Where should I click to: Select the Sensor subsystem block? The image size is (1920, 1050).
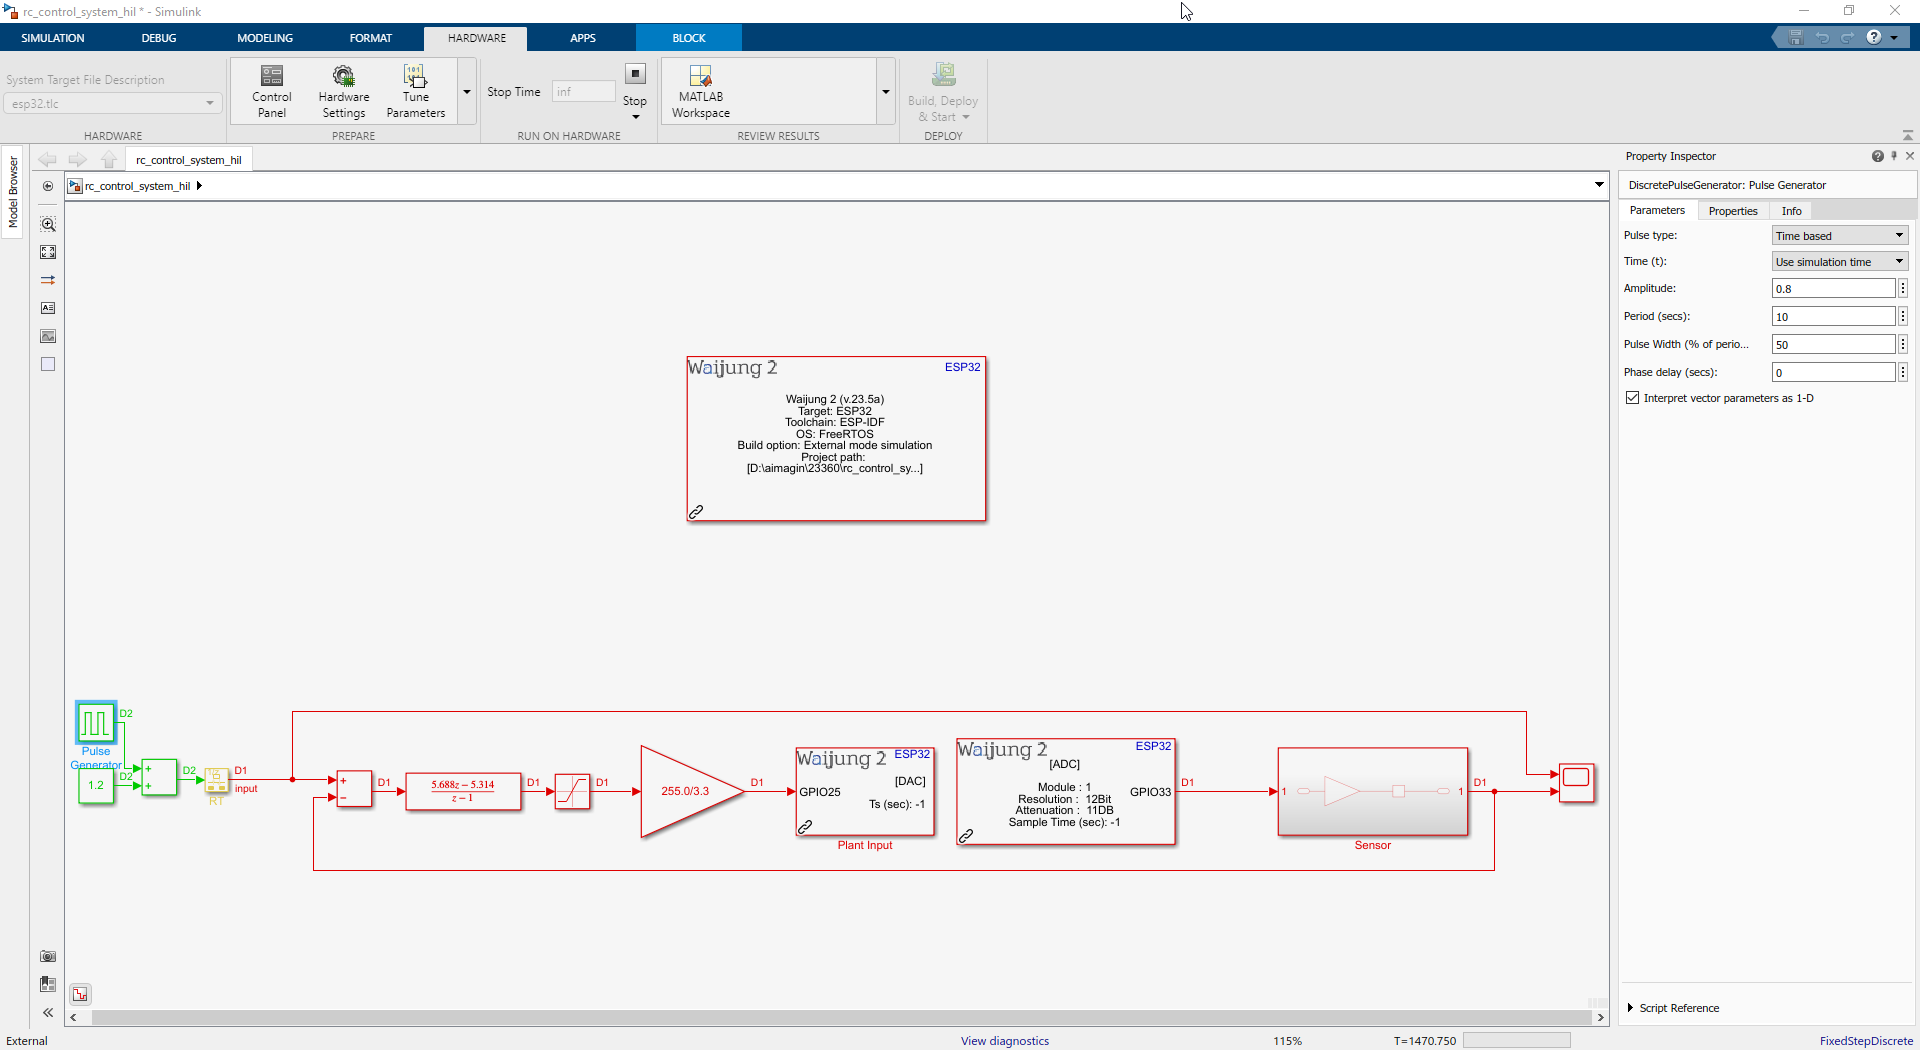pos(1373,791)
